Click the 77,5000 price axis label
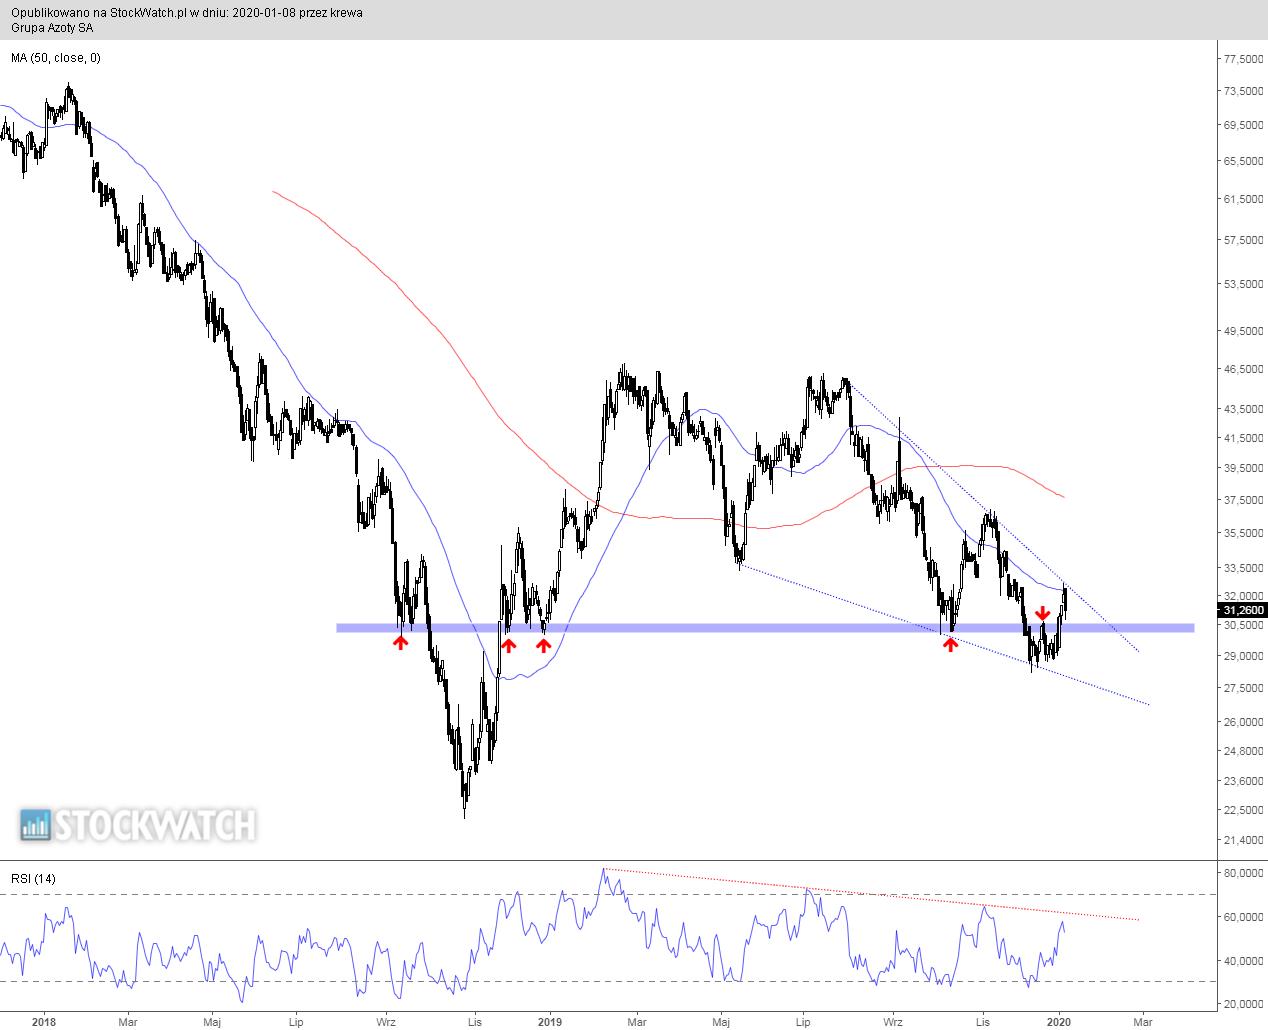 [1243, 59]
